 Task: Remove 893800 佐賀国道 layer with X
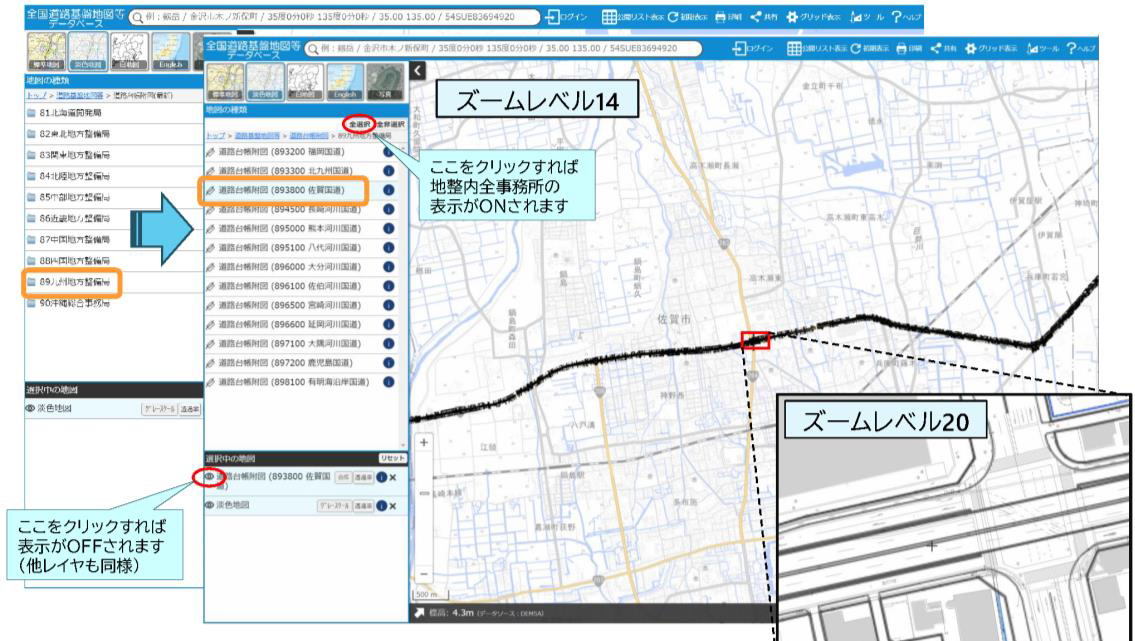(x=392, y=479)
